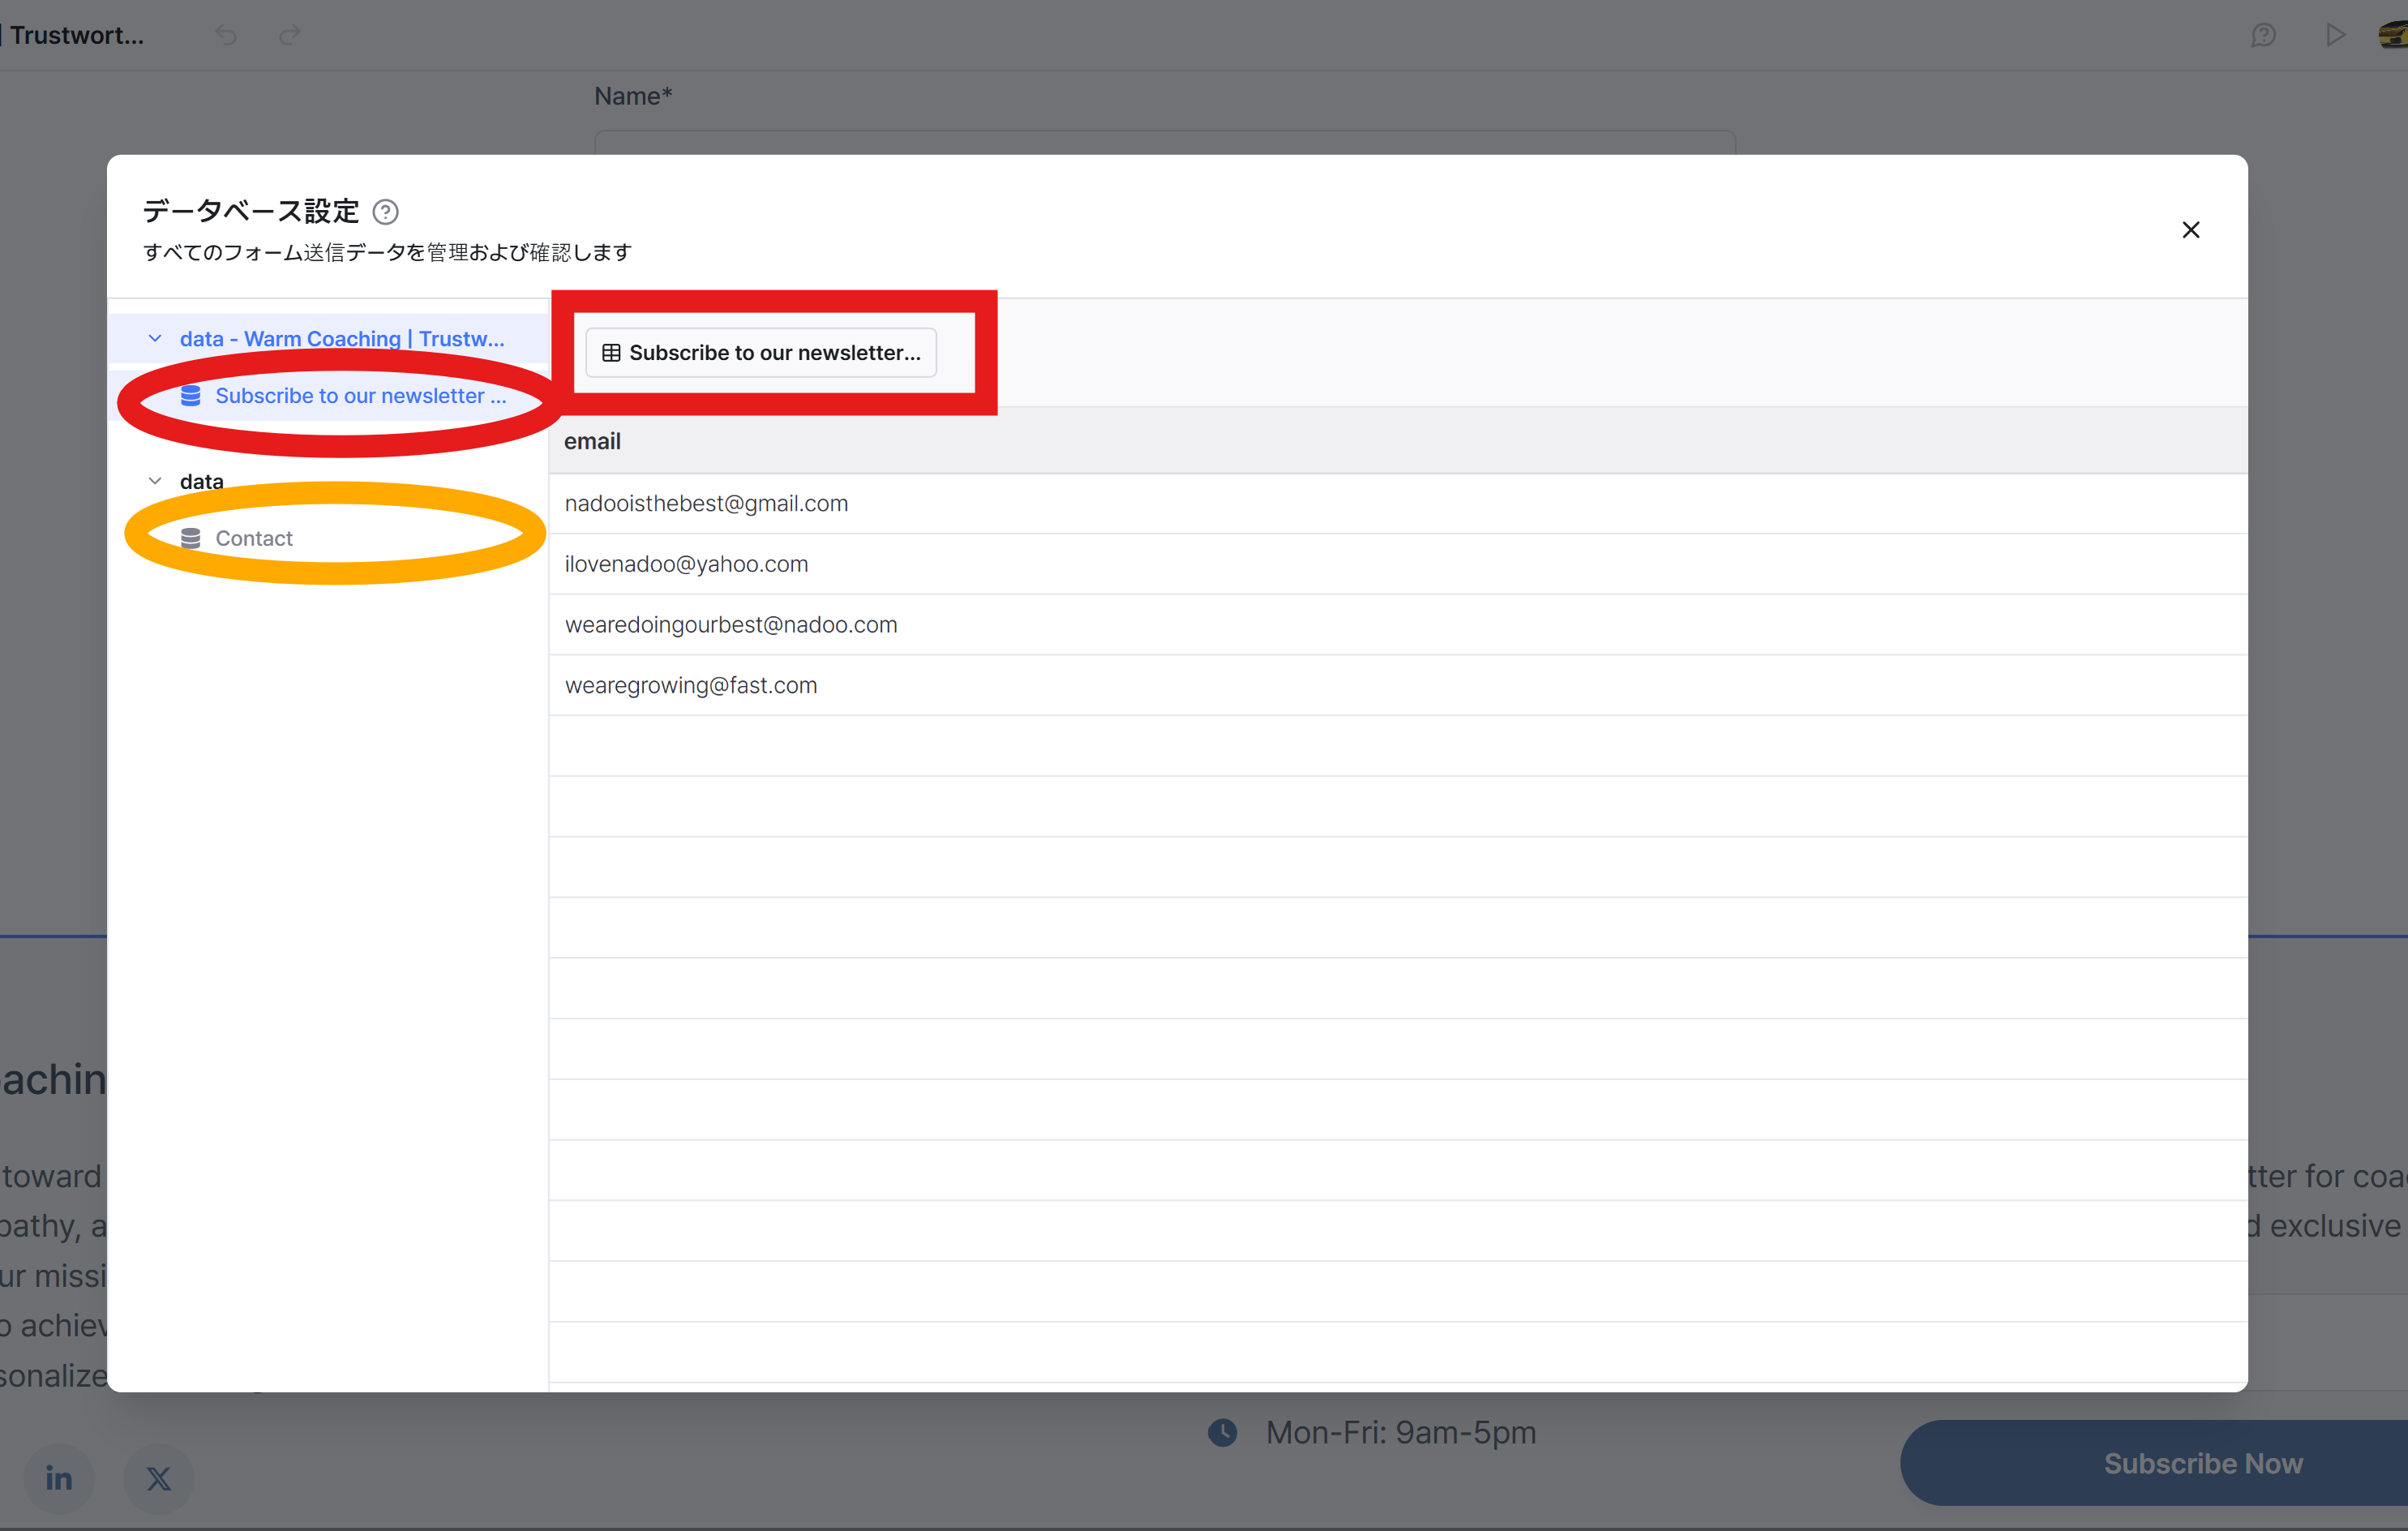Open the X social link
Screen dimensions: 2408x1531
pyautogui.click(x=158, y=1478)
